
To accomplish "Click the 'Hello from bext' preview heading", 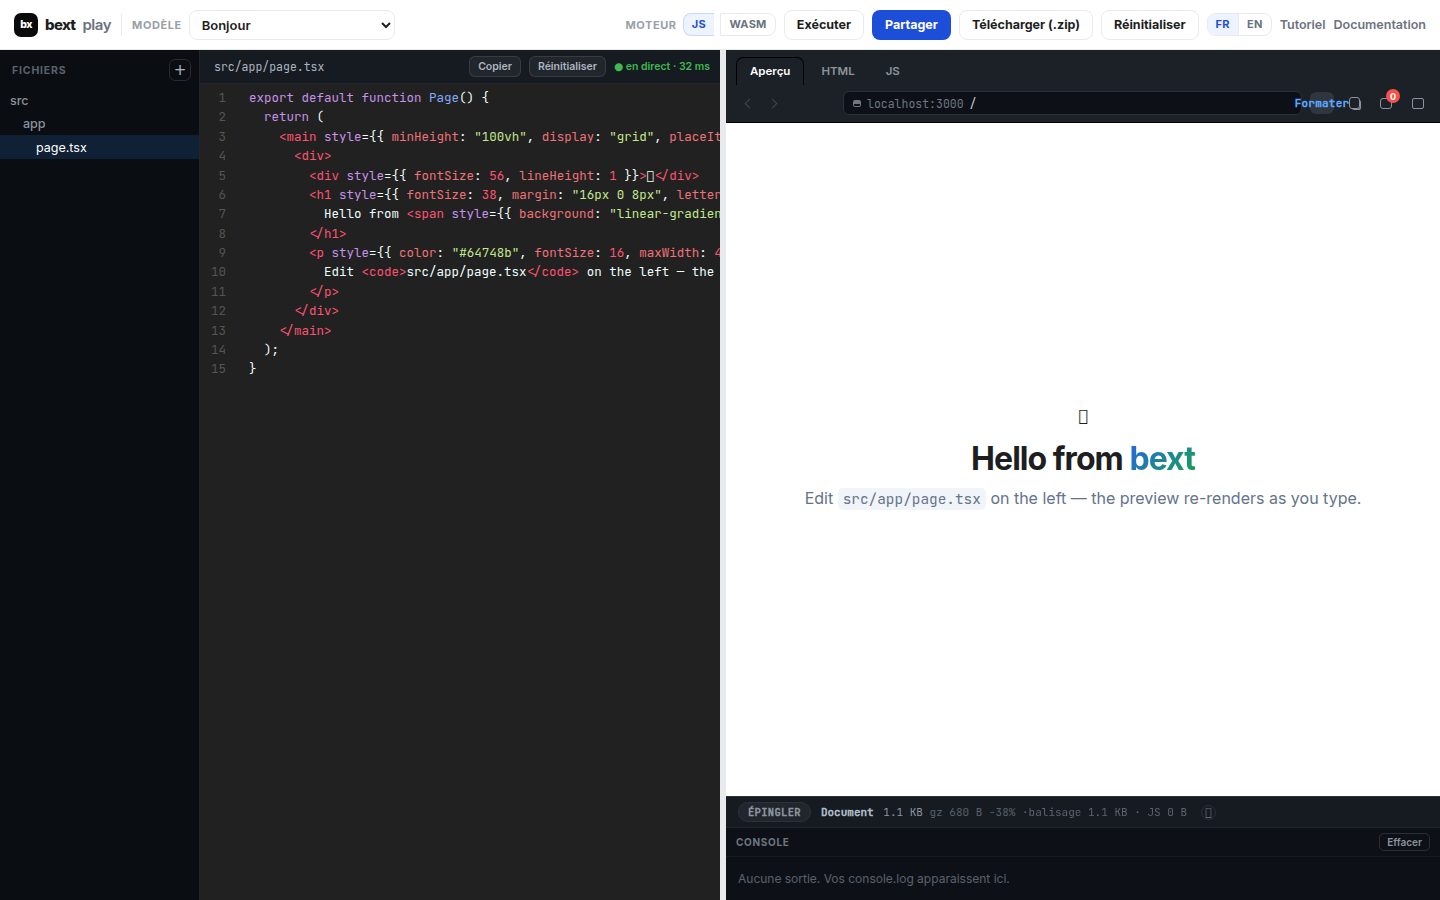I will click(1083, 458).
